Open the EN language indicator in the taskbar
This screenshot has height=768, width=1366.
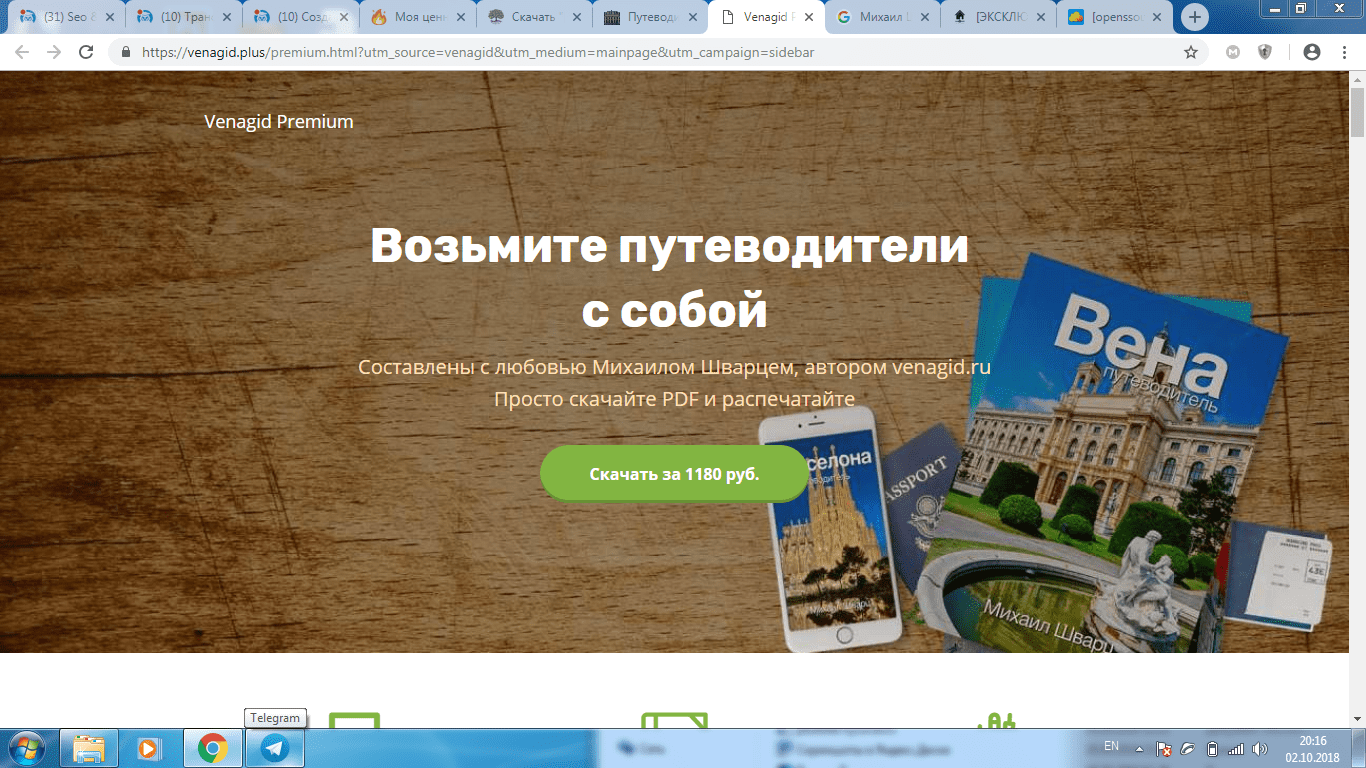[1111, 747]
